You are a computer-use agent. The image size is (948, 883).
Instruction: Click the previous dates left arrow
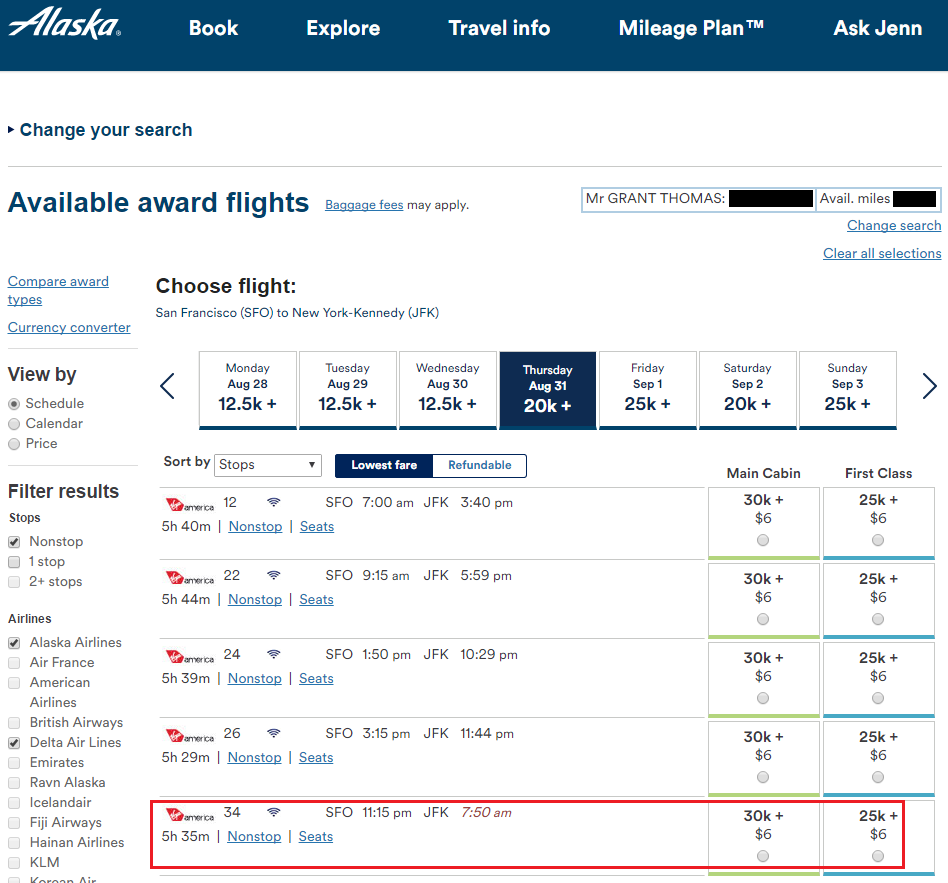click(x=168, y=386)
